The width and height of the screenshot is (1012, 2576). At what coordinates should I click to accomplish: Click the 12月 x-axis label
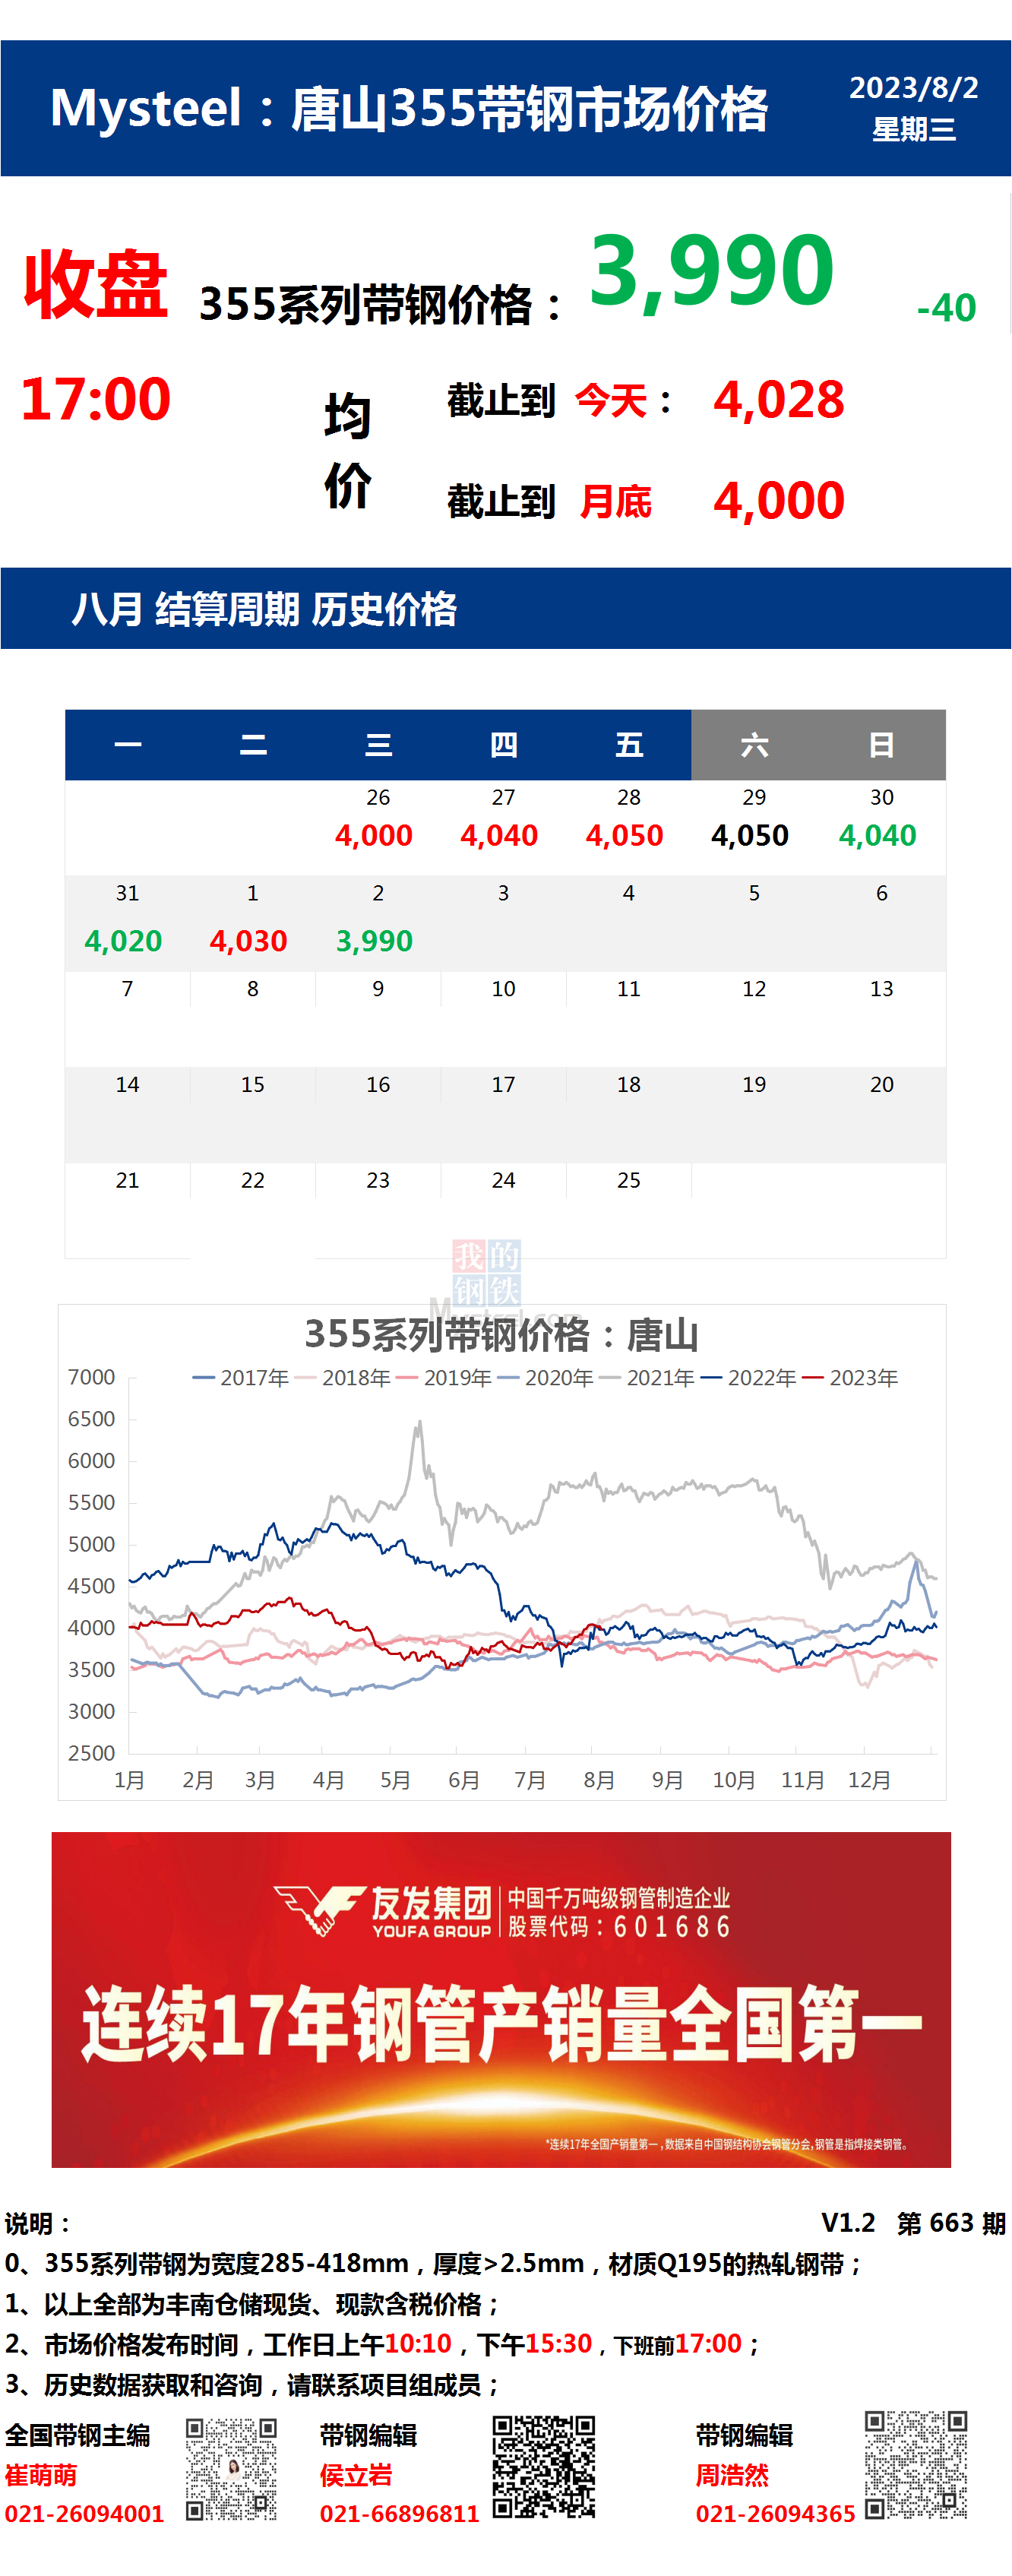point(869,1781)
